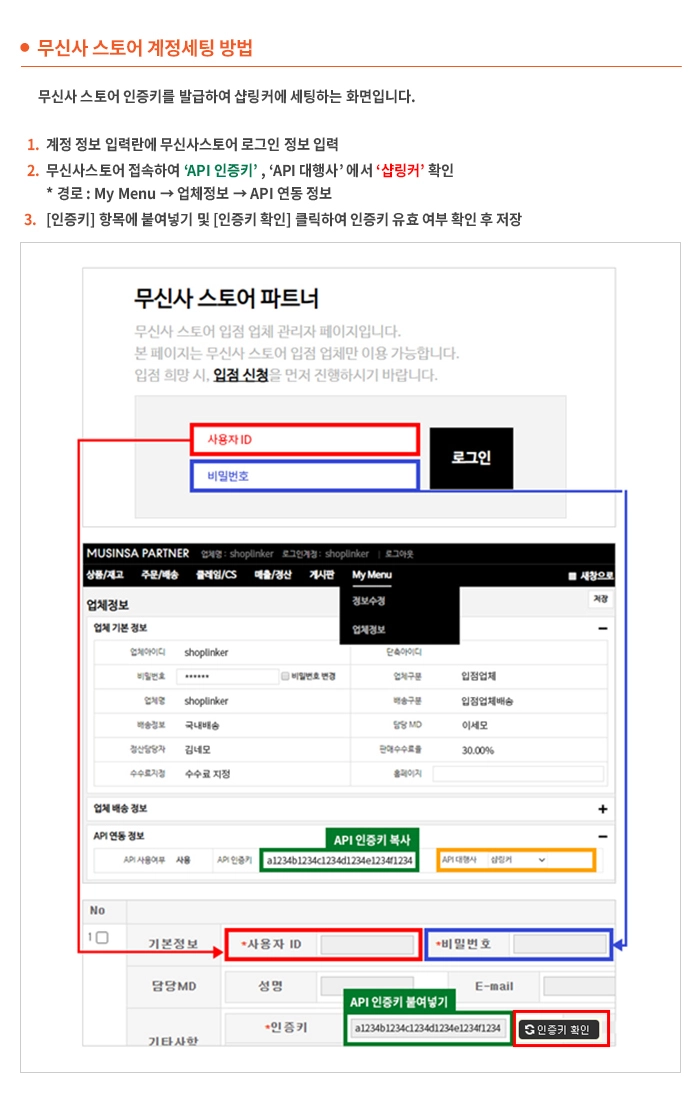Click the *인증키 input field

pyautogui.click(x=428, y=1028)
